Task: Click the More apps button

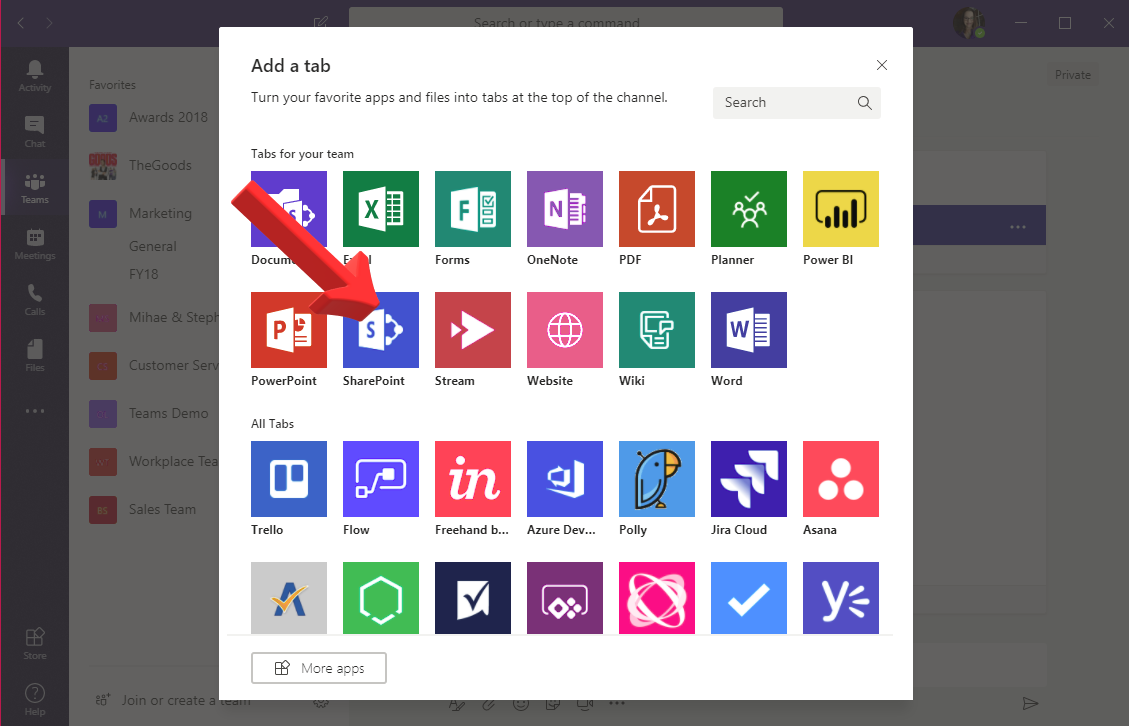Action: (x=319, y=668)
